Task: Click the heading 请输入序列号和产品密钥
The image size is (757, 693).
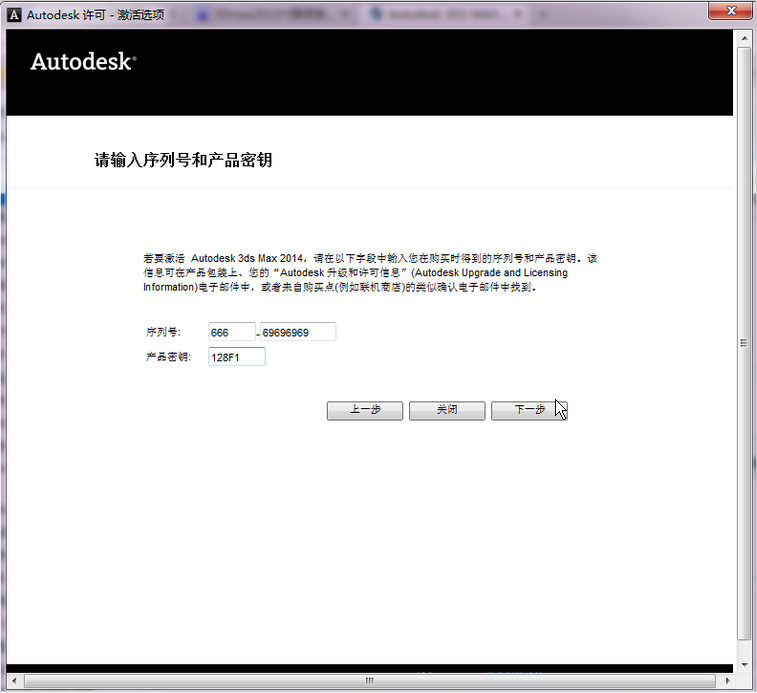Action: pos(183,160)
